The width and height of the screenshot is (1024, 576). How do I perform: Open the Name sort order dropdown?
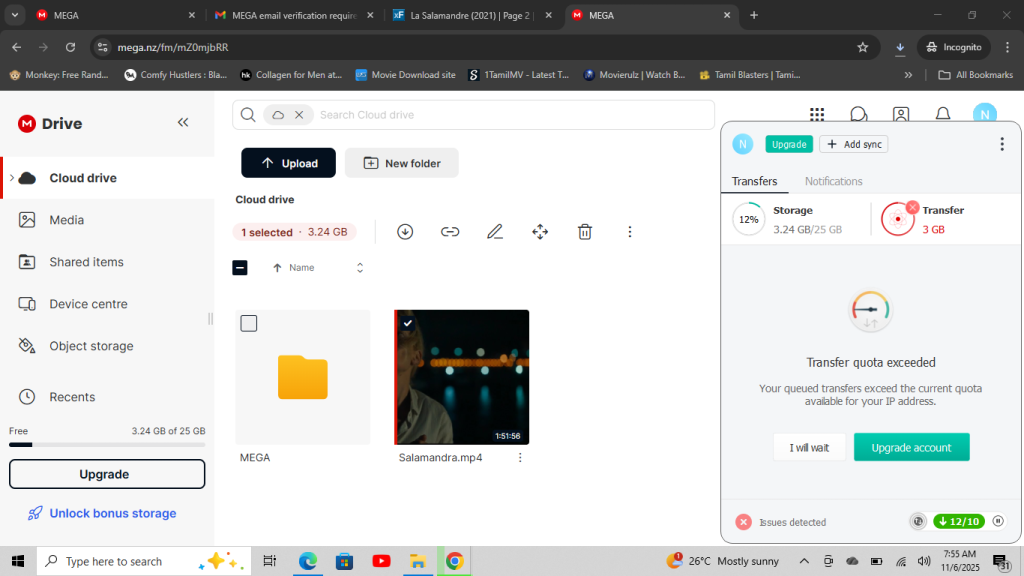point(360,268)
